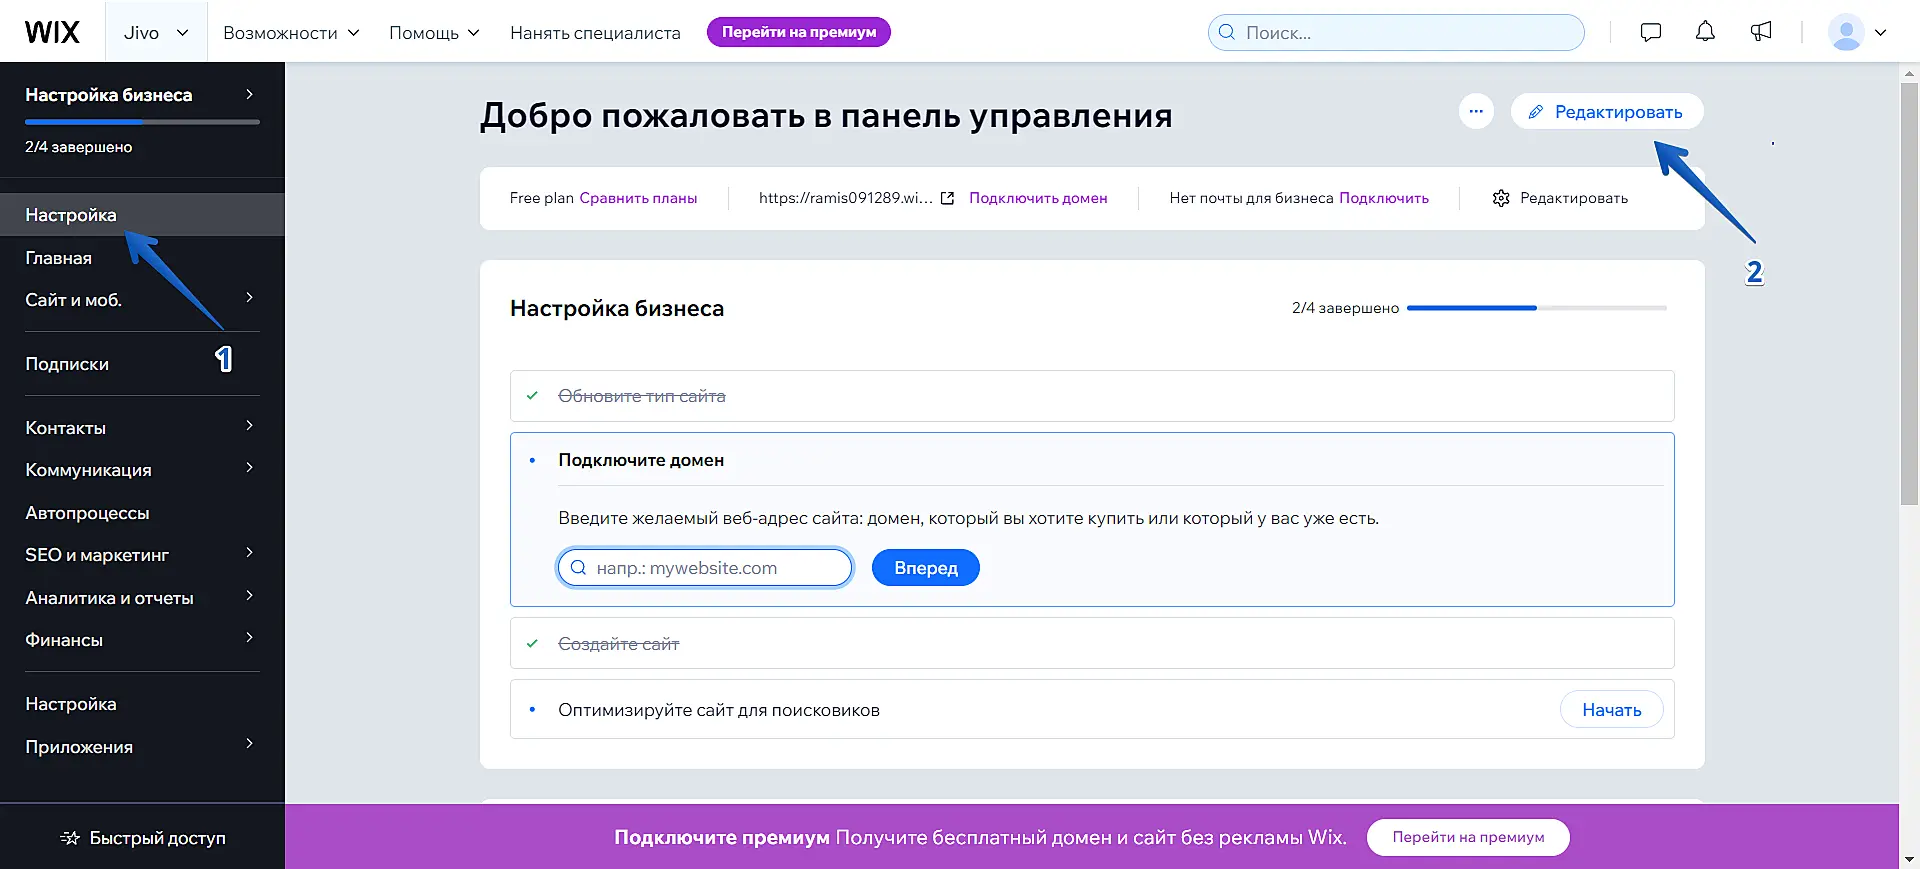This screenshot has height=869, width=1920.
Task: Open Подписки in the sidebar
Action: click(67, 364)
